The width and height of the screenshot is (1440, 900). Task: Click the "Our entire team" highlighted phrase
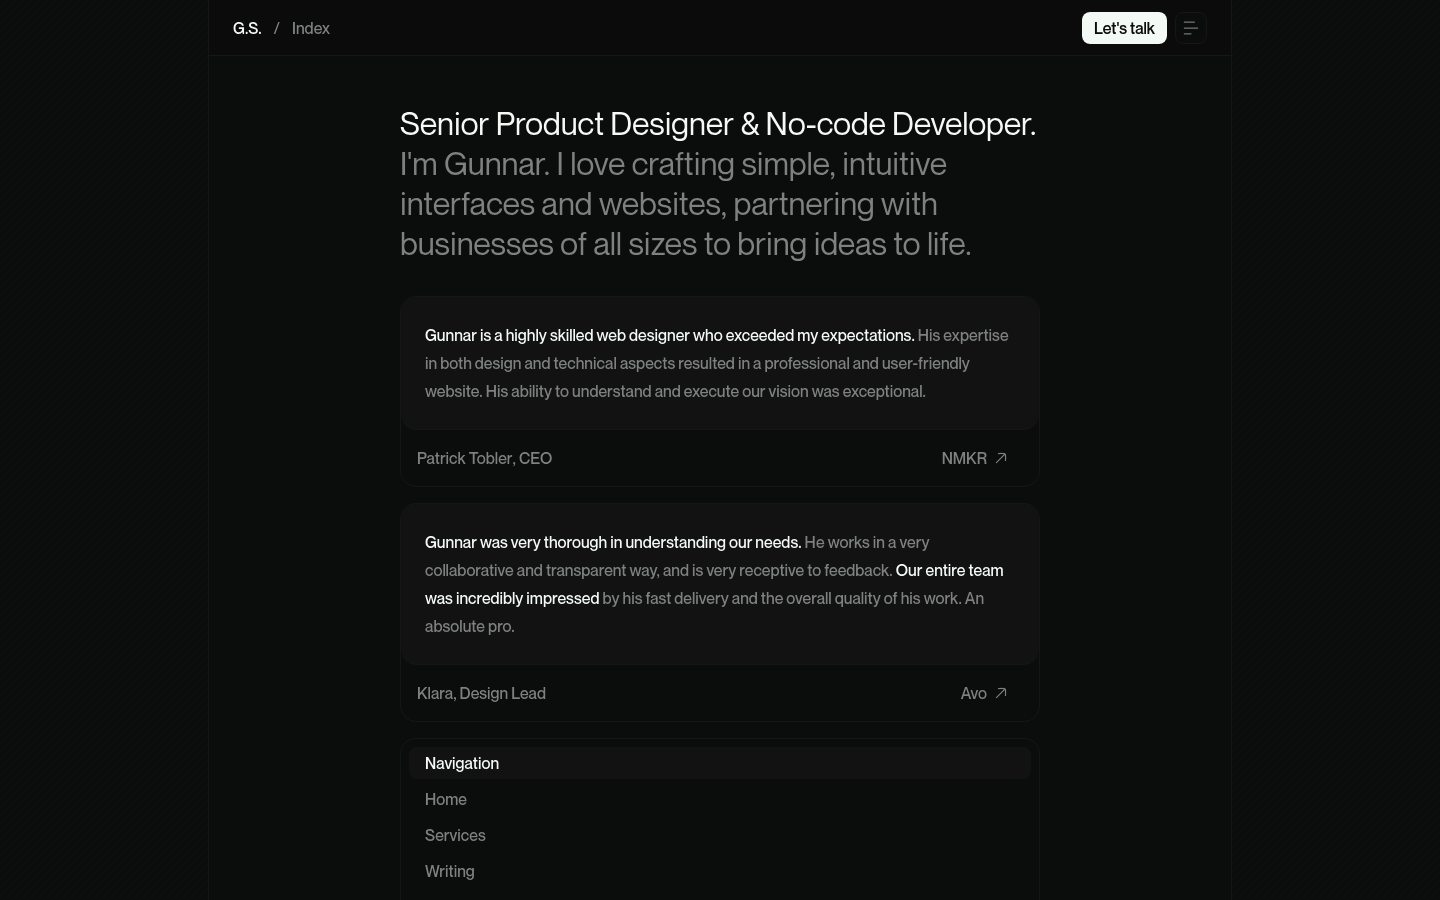point(949,570)
